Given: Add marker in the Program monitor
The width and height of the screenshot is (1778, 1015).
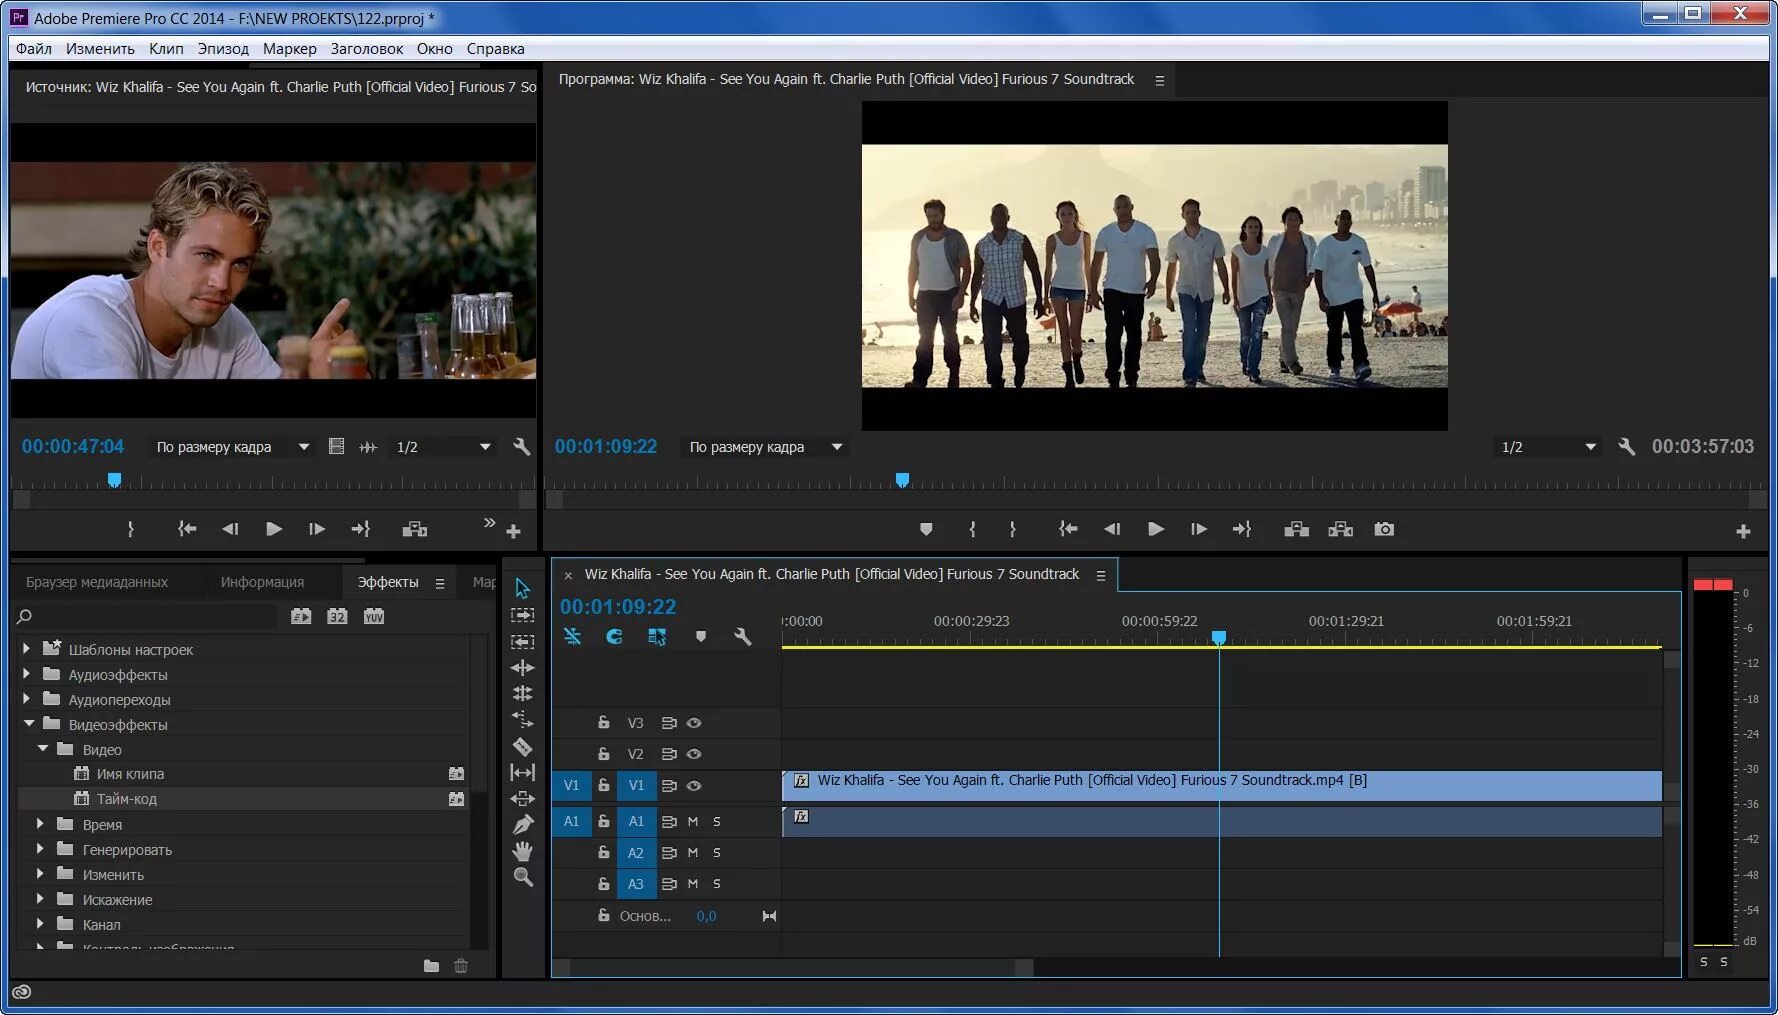Looking at the screenshot, I should click(x=926, y=529).
